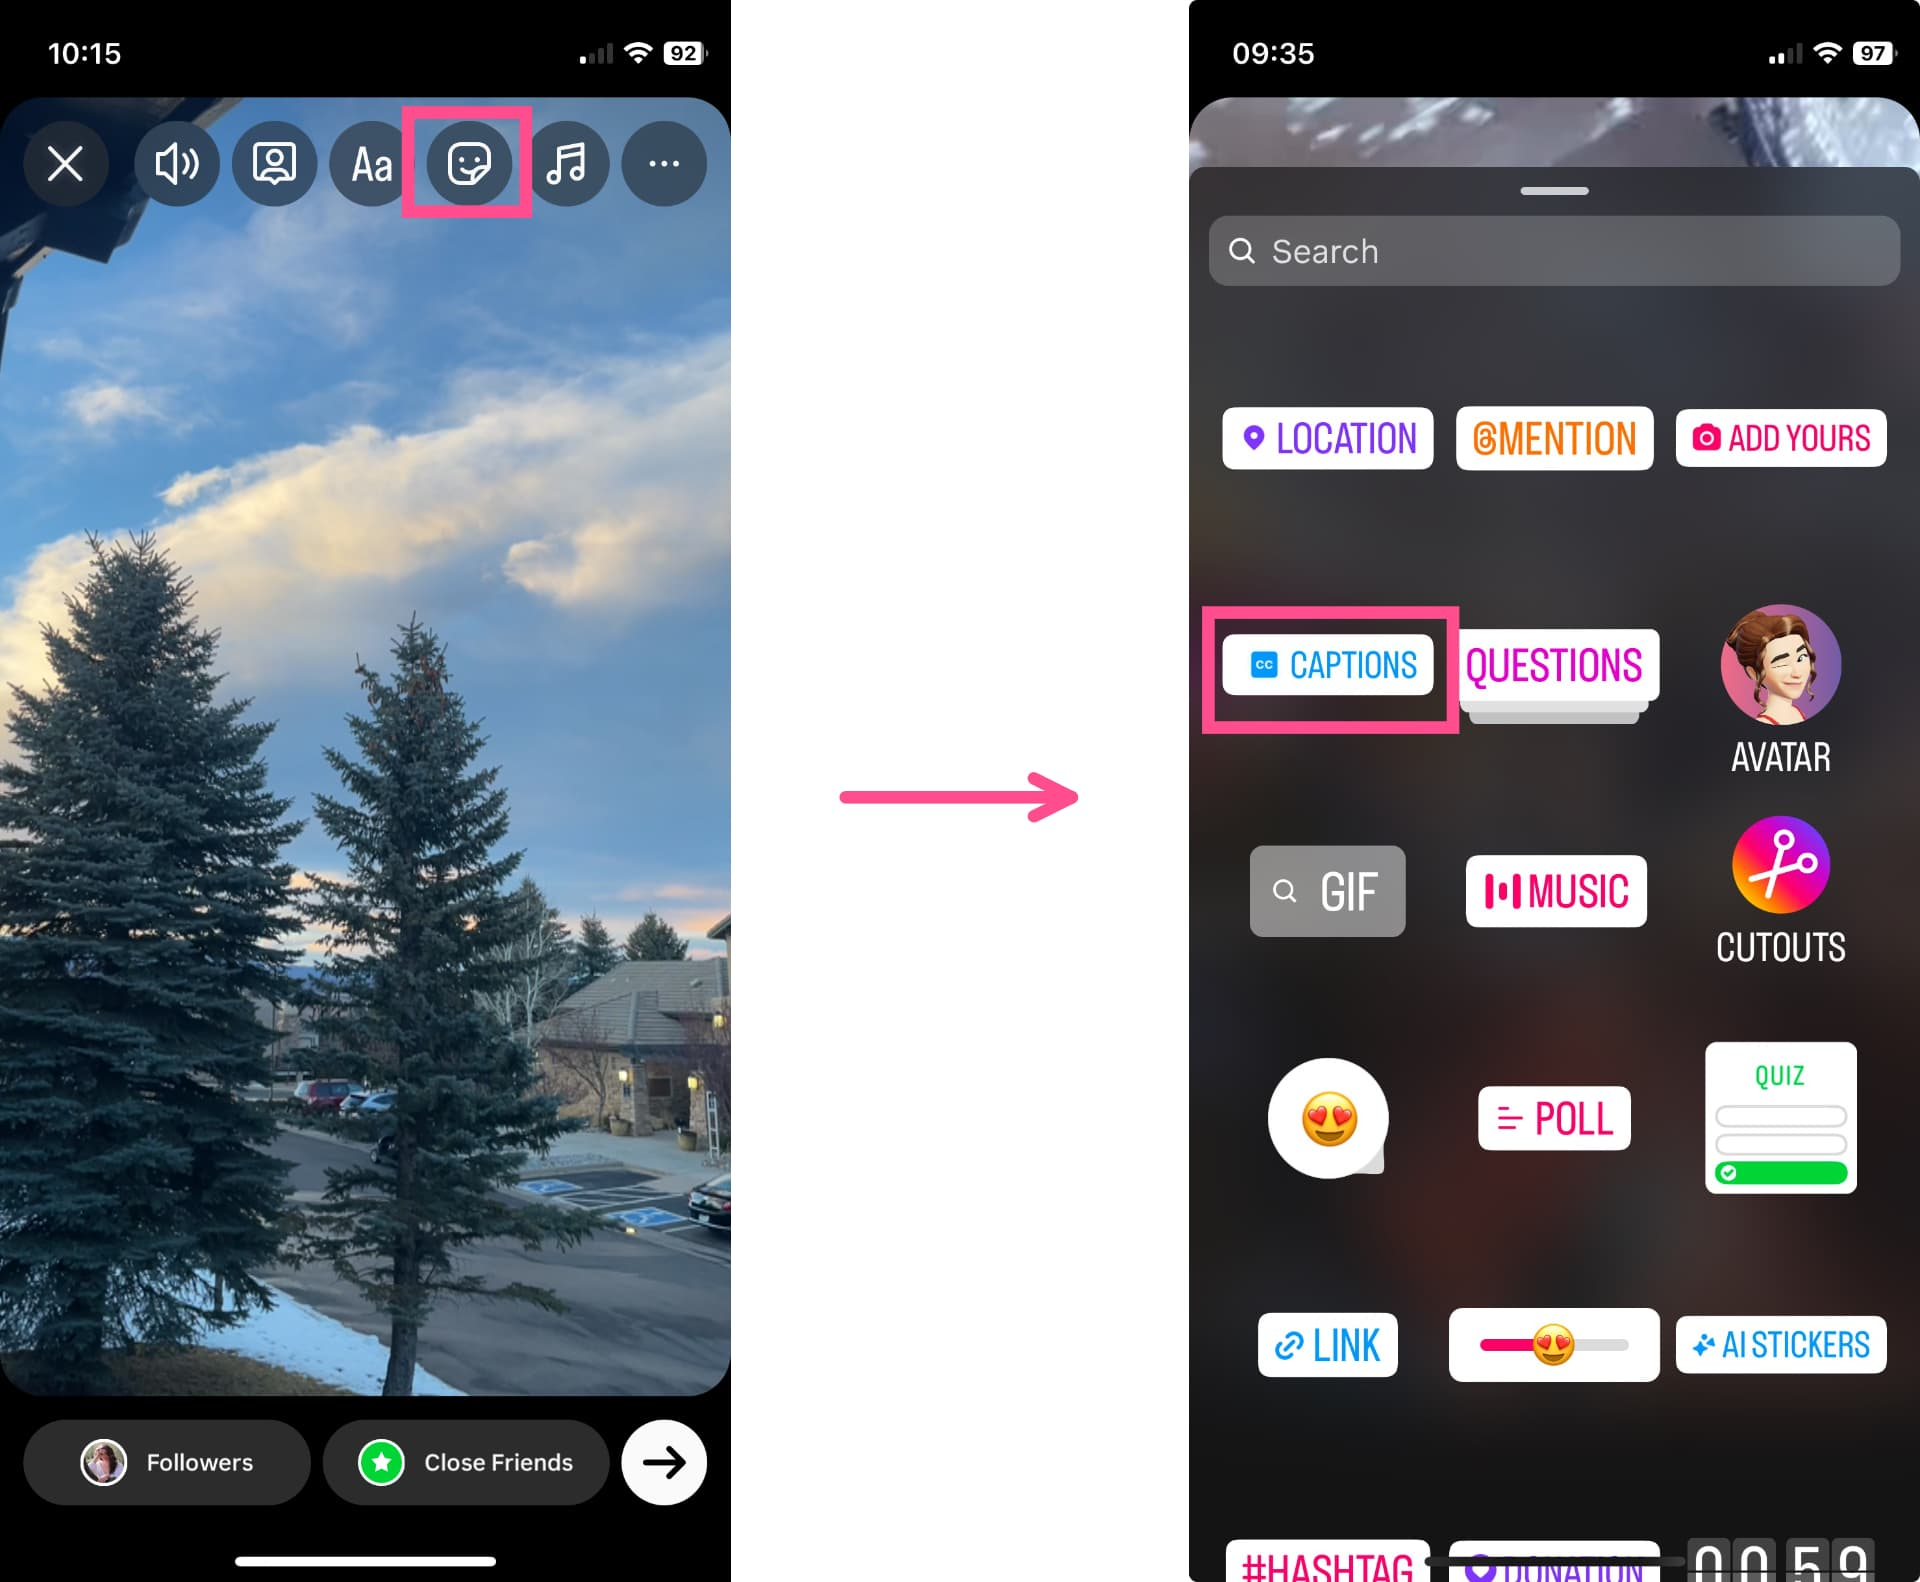Tap the more options ellipsis icon
Image resolution: width=1920 pixels, height=1582 pixels.
coord(665,163)
